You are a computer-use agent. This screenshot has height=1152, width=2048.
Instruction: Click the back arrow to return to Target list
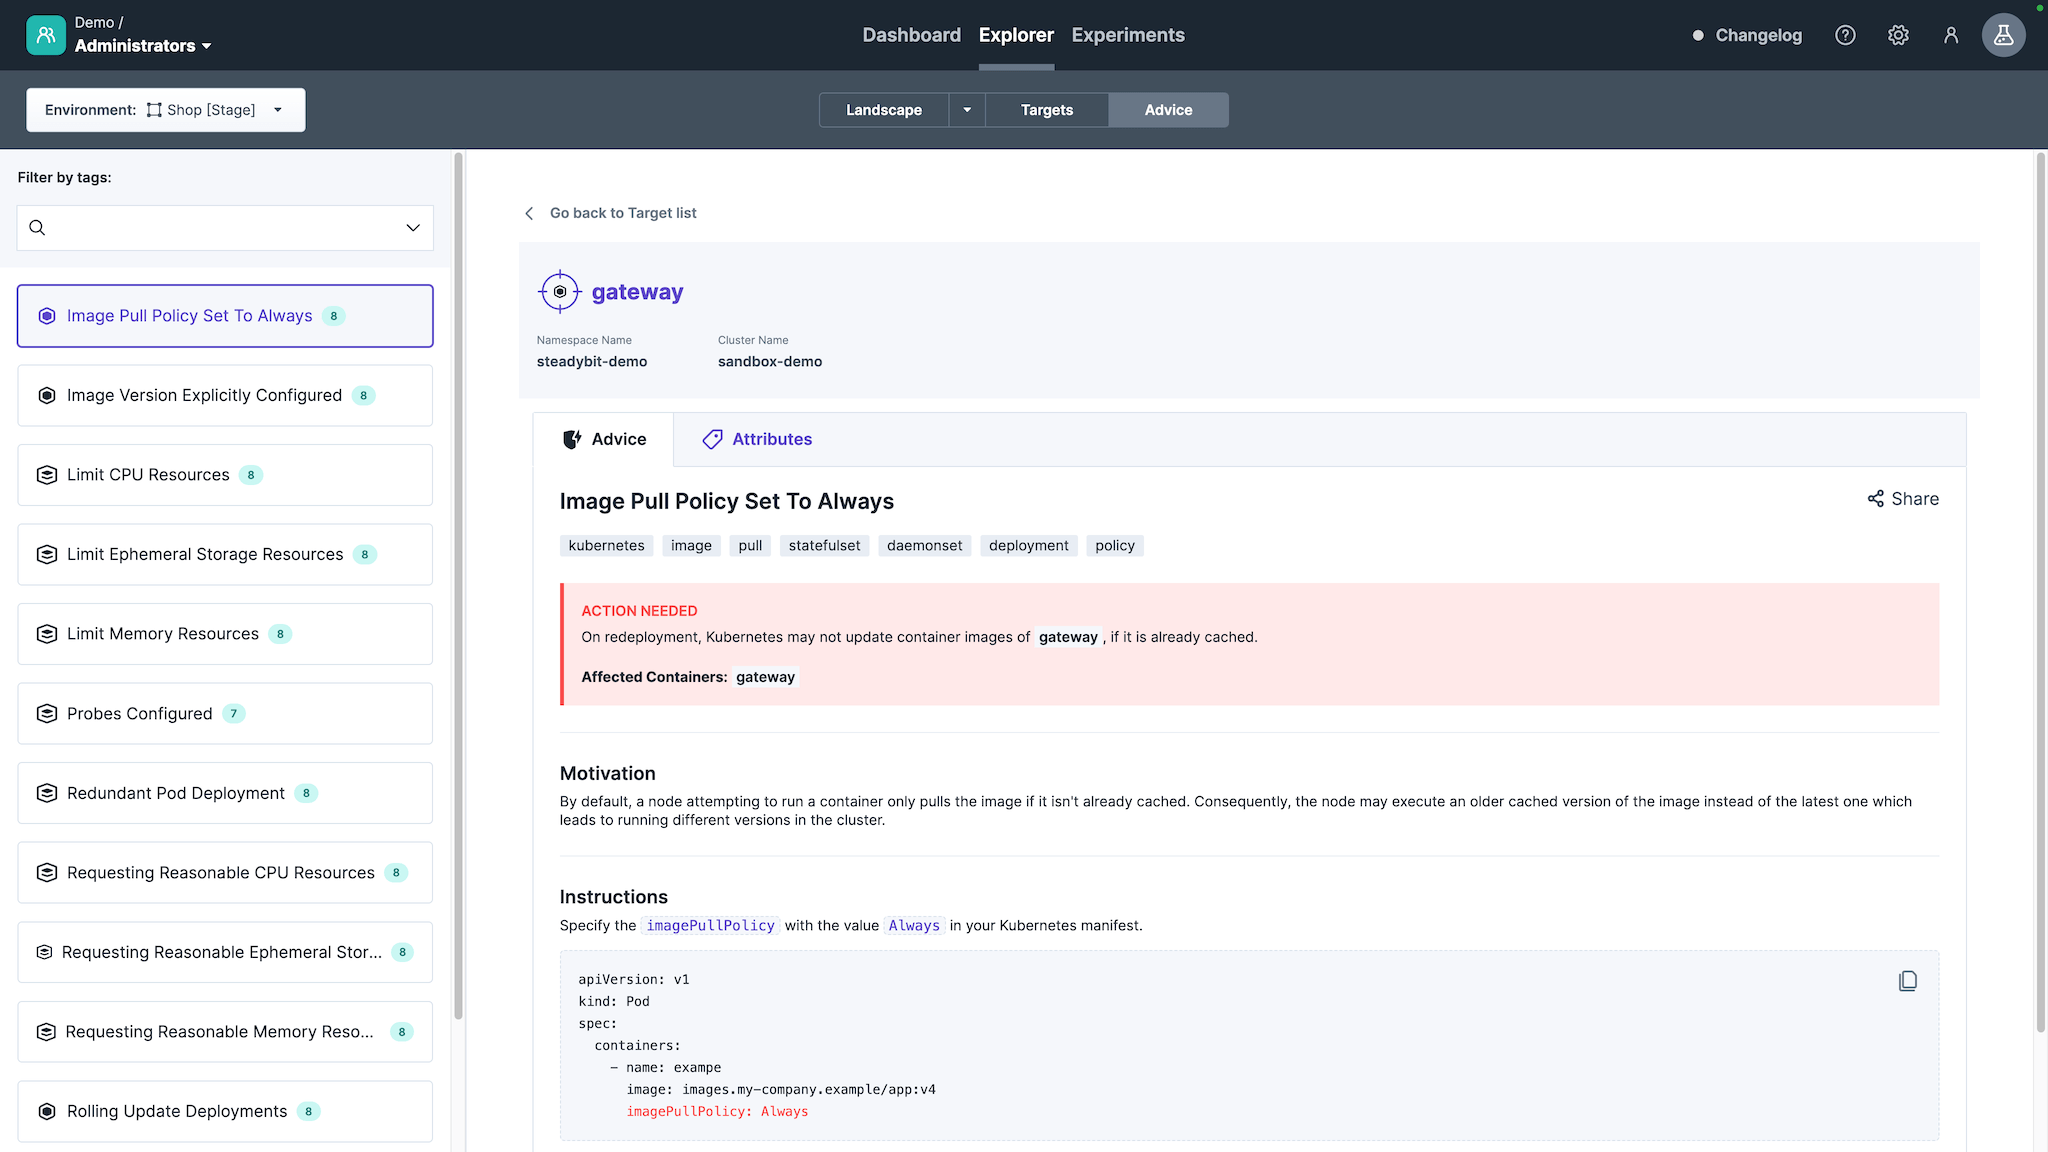[x=529, y=212]
